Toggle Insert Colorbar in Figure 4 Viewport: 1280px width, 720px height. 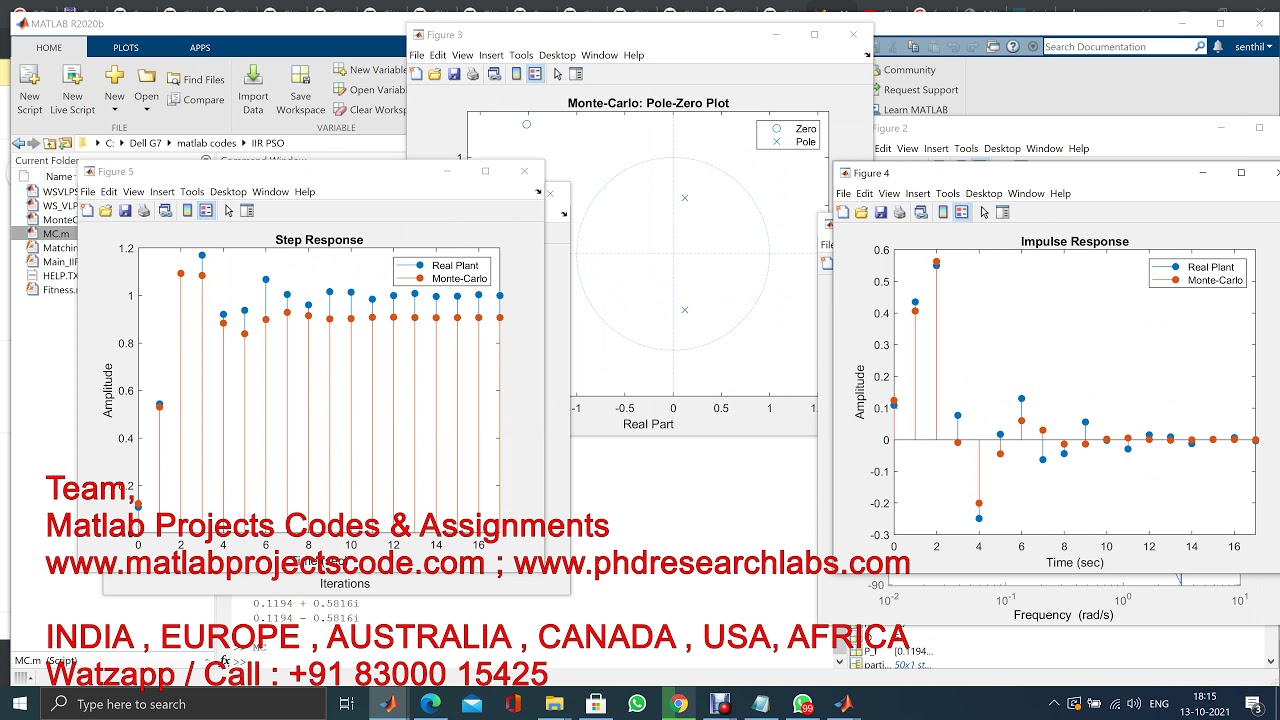coord(943,213)
